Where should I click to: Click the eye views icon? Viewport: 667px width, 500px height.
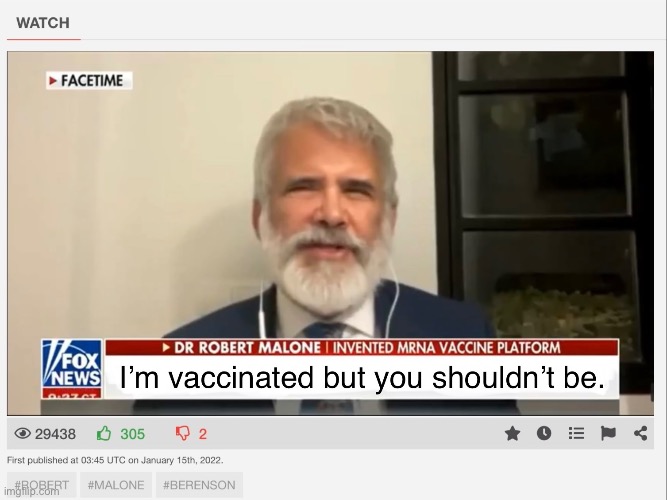(23, 434)
